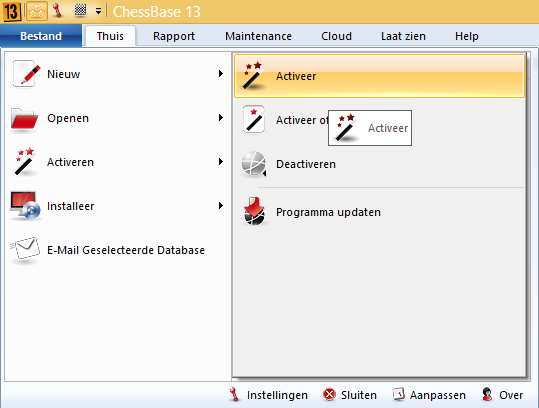The image size is (539, 408).
Task: Select the Activeren menu entry
Action: (x=118, y=162)
